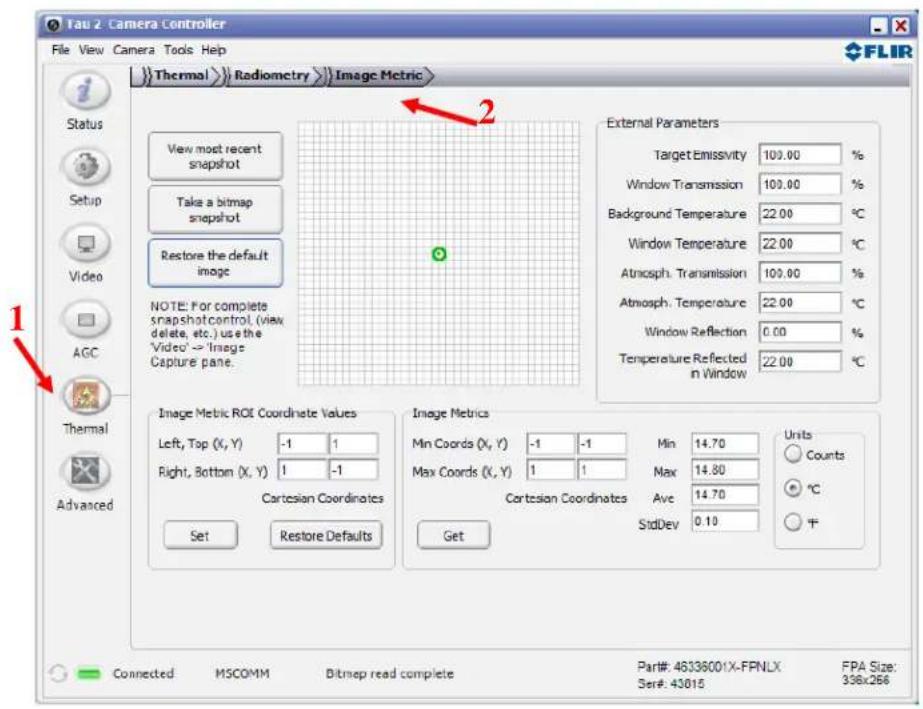
Task: Open the File menu
Action: pyautogui.click(x=61, y=50)
